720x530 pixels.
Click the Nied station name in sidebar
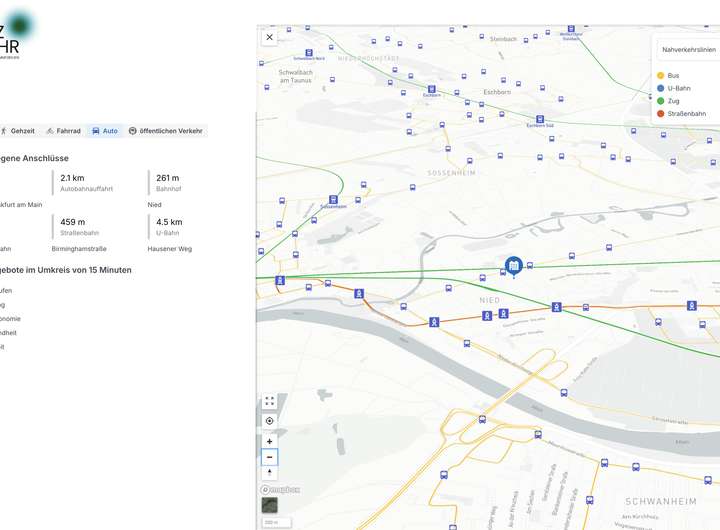[x=154, y=204]
